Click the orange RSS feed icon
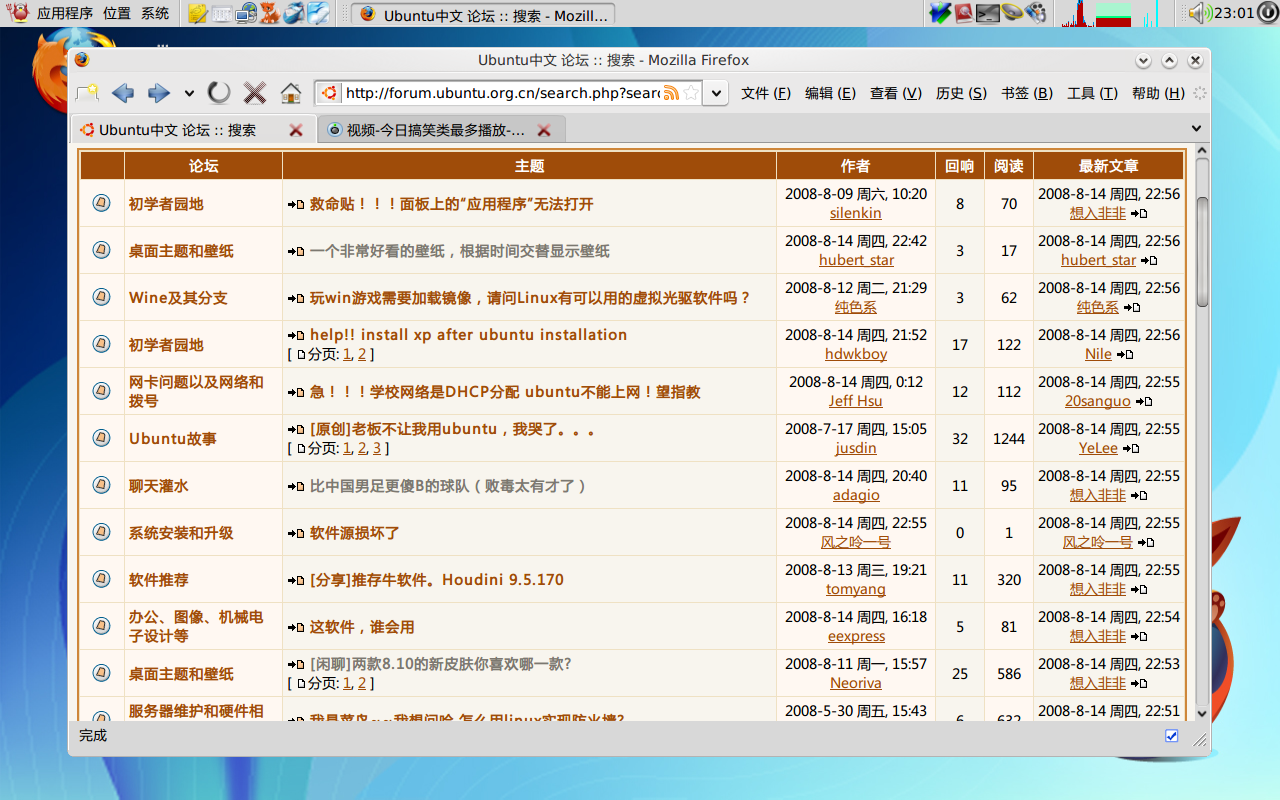This screenshot has height=800, width=1280. click(671, 93)
